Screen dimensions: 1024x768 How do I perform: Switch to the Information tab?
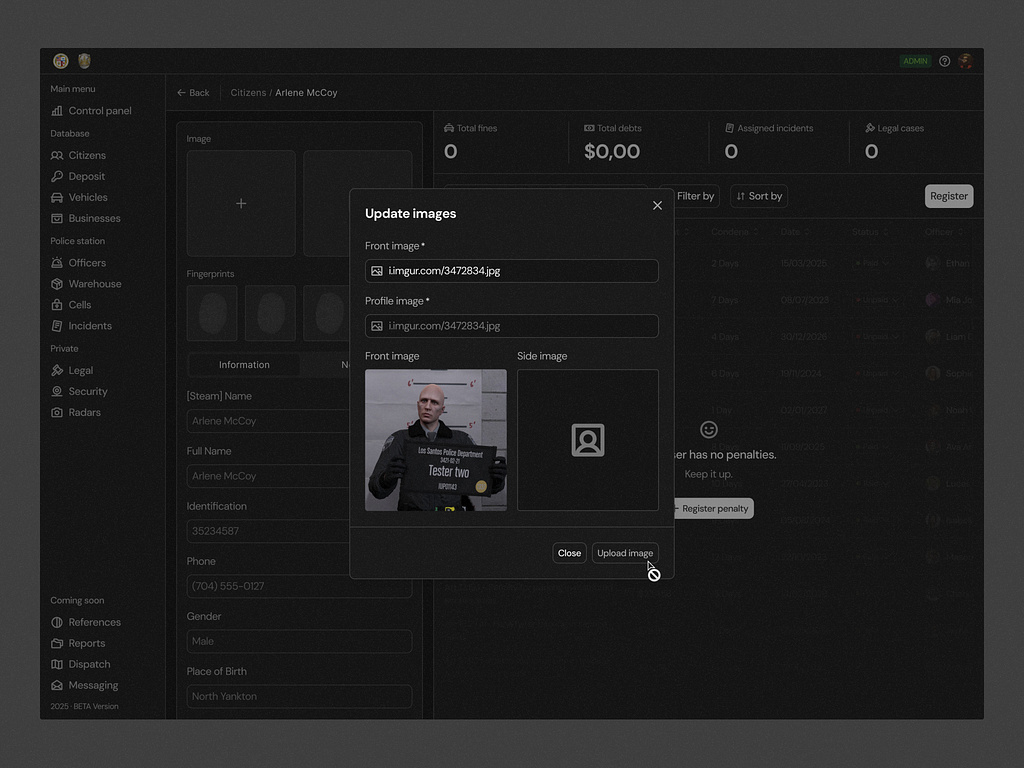pyautogui.click(x=243, y=364)
